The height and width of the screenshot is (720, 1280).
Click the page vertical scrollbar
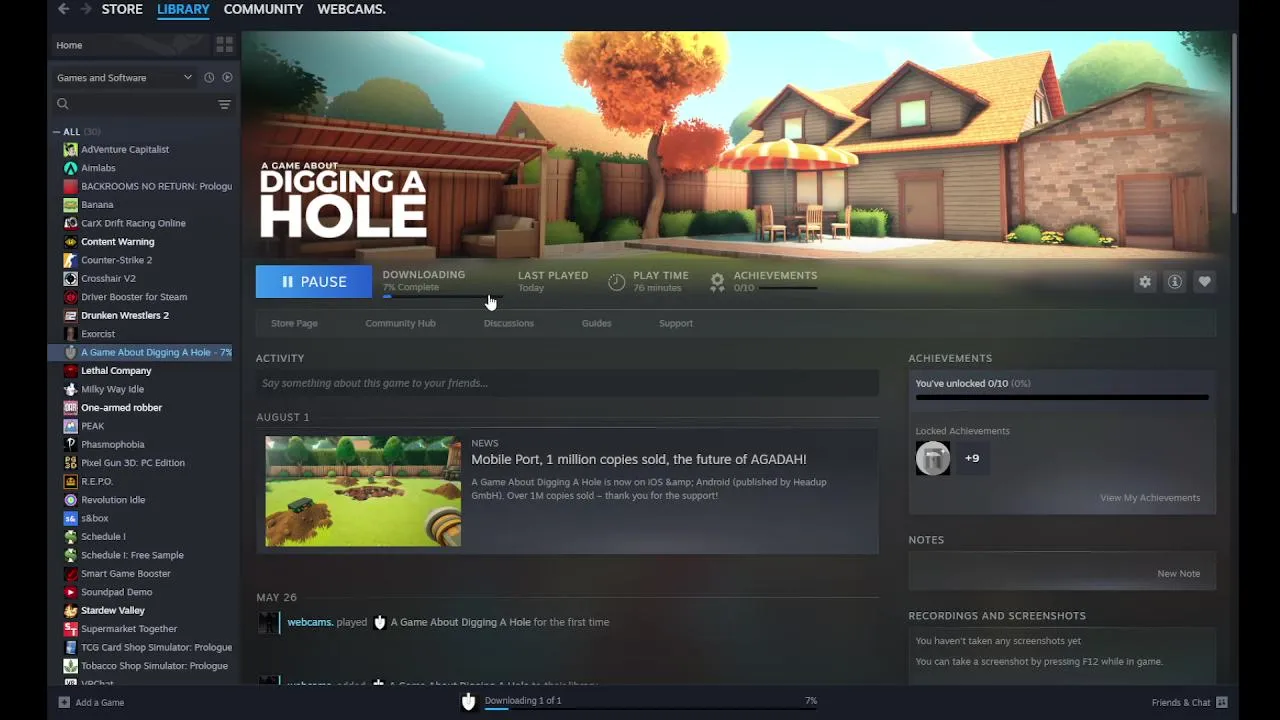coord(1234,122)
